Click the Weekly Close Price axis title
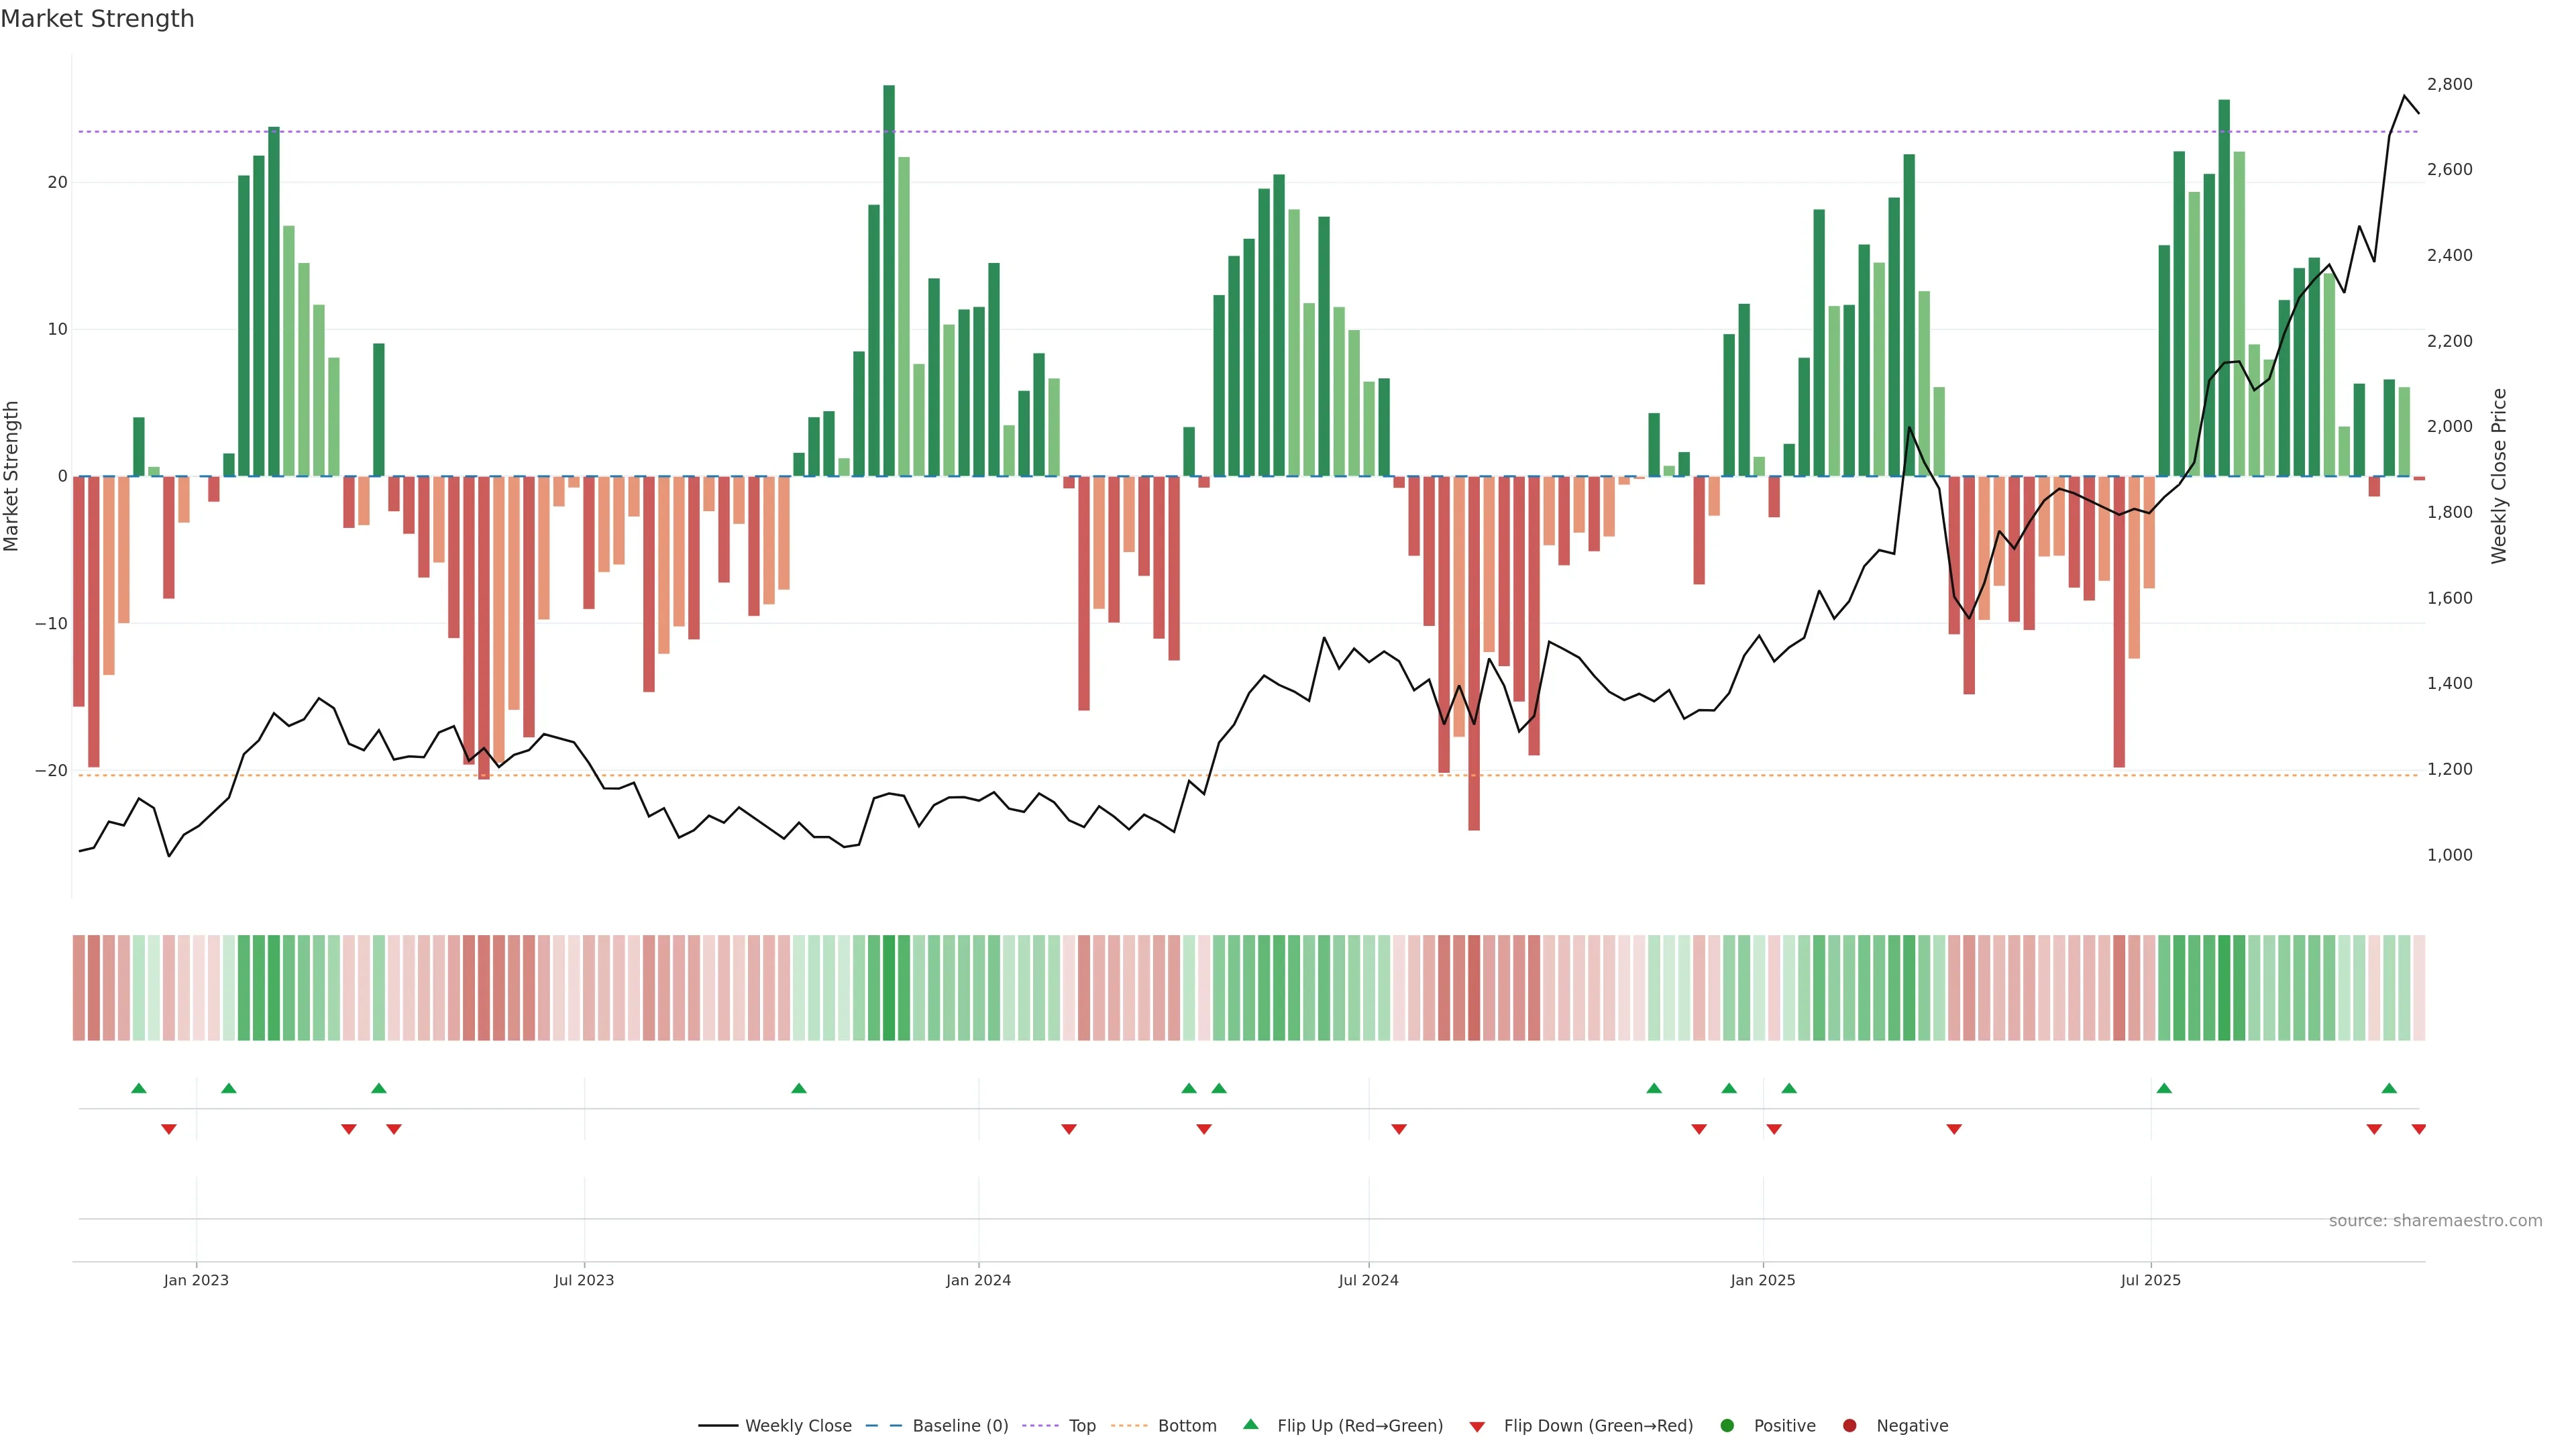This screenshot has width=2576, height=1449. point(2499,476)
